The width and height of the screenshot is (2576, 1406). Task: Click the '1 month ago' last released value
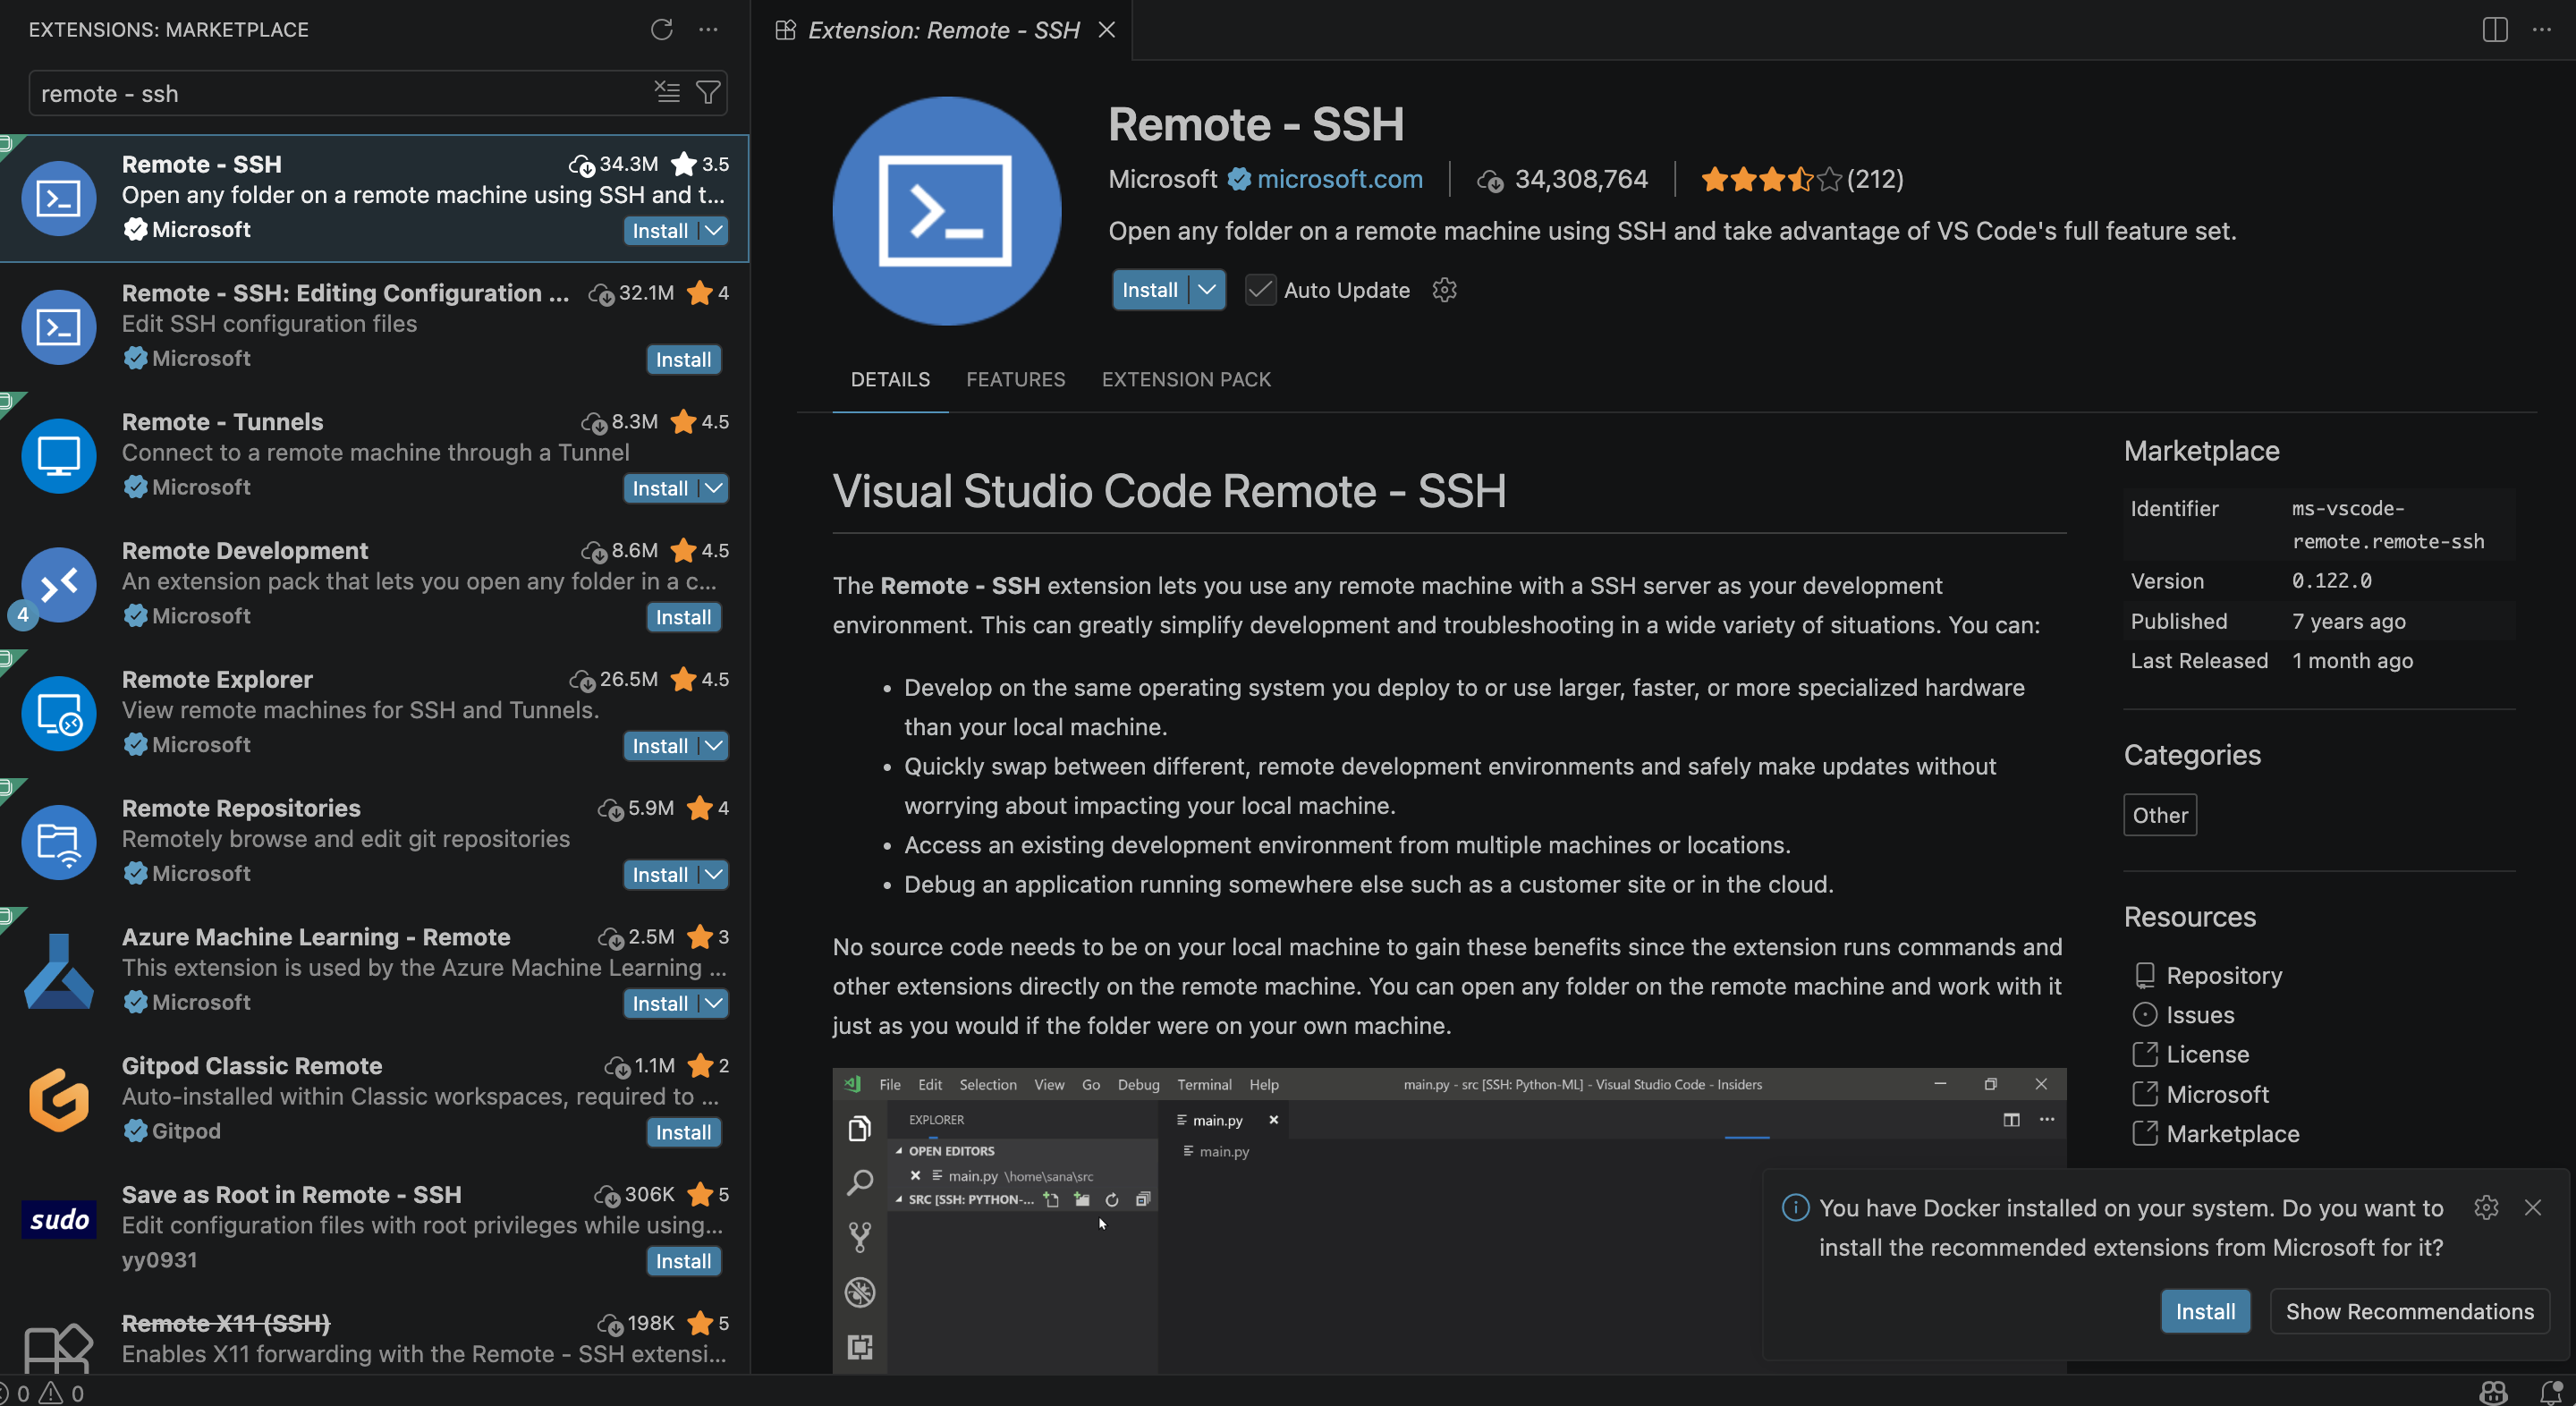[2352, 660]
